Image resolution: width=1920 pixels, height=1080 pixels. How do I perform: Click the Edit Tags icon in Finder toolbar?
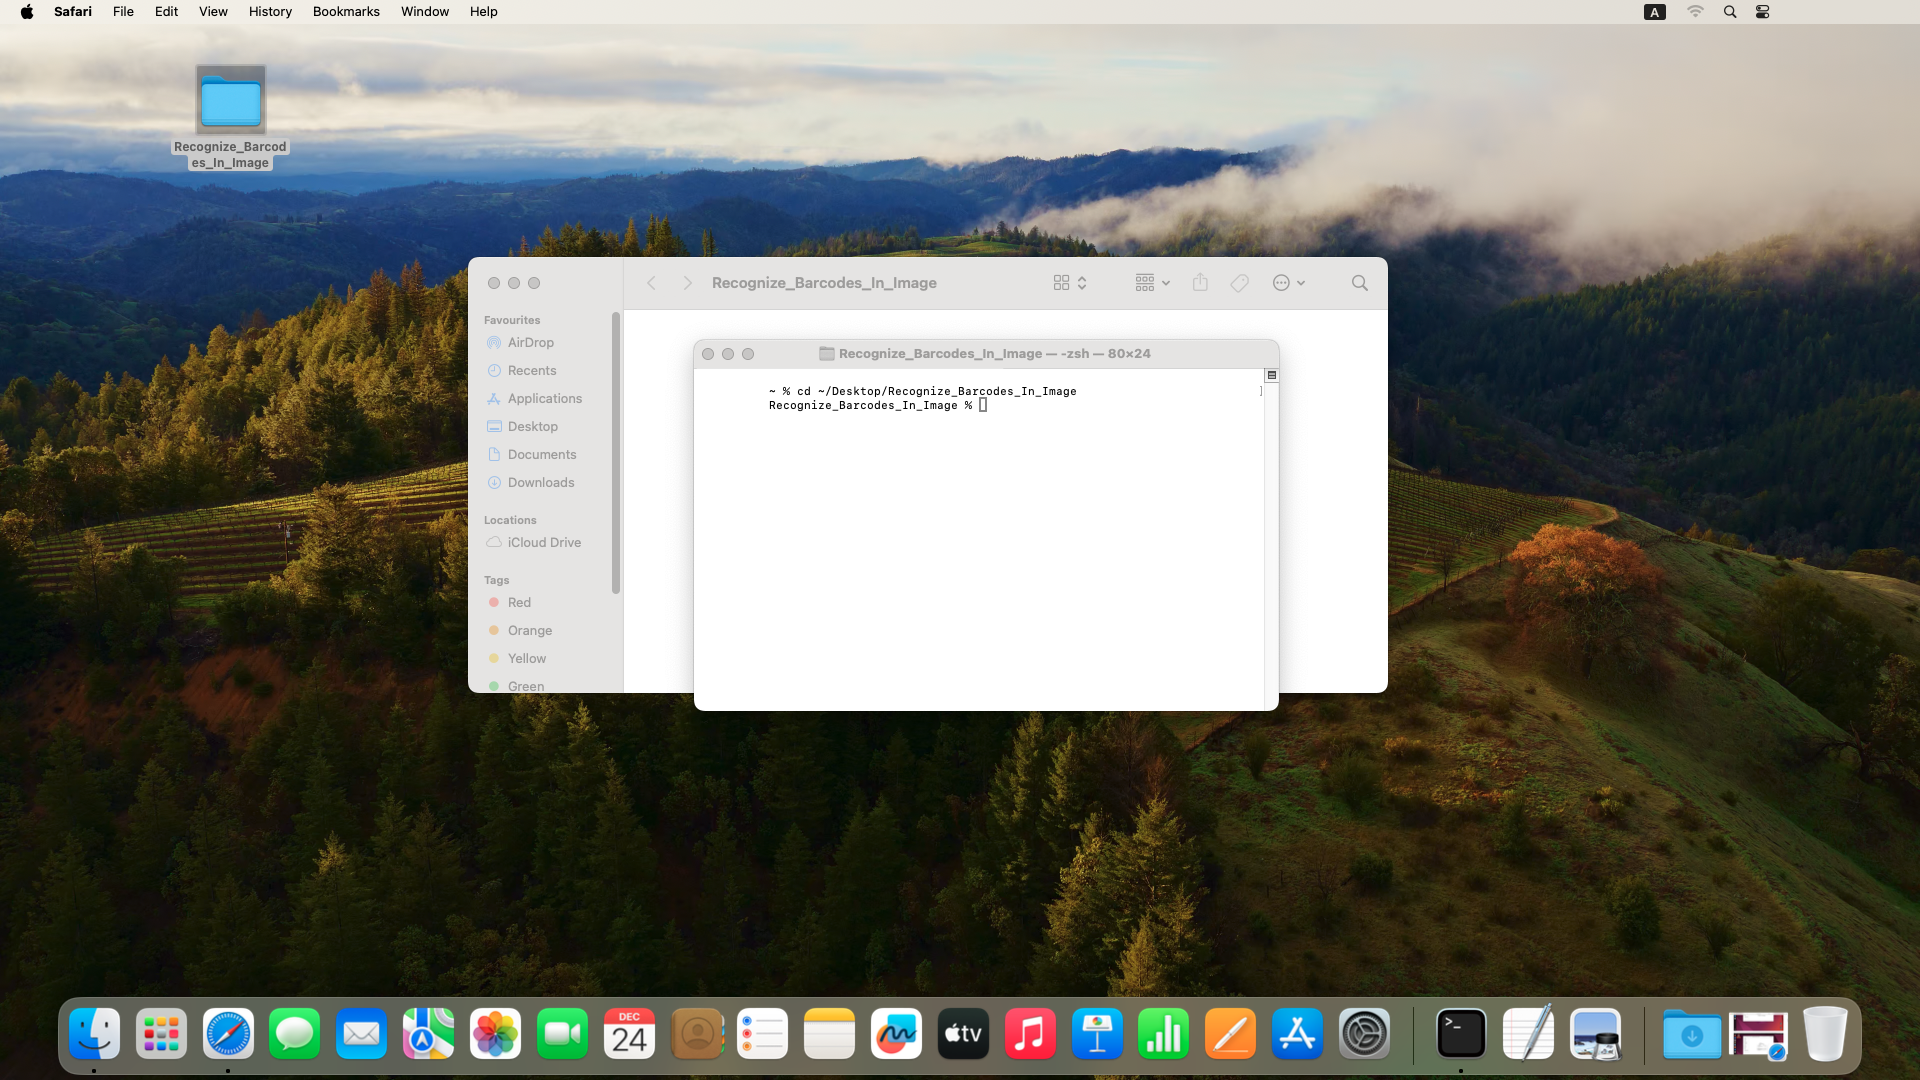tap(1239, 283)
